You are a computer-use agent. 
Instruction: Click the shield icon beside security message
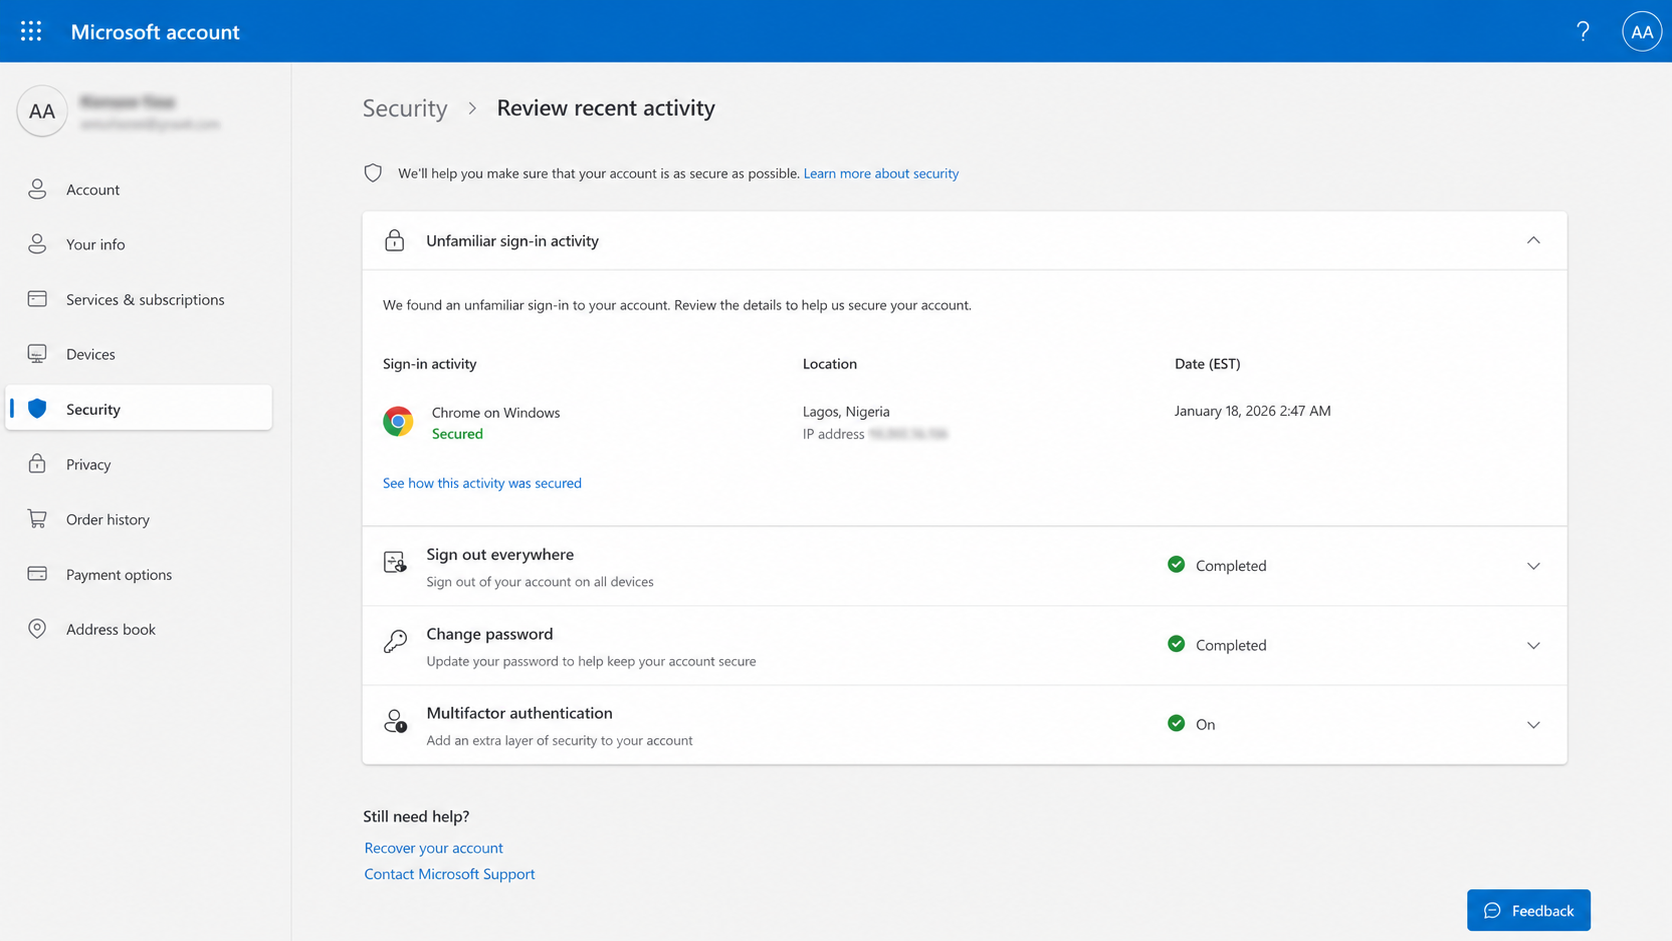click(x=373, y=173)
